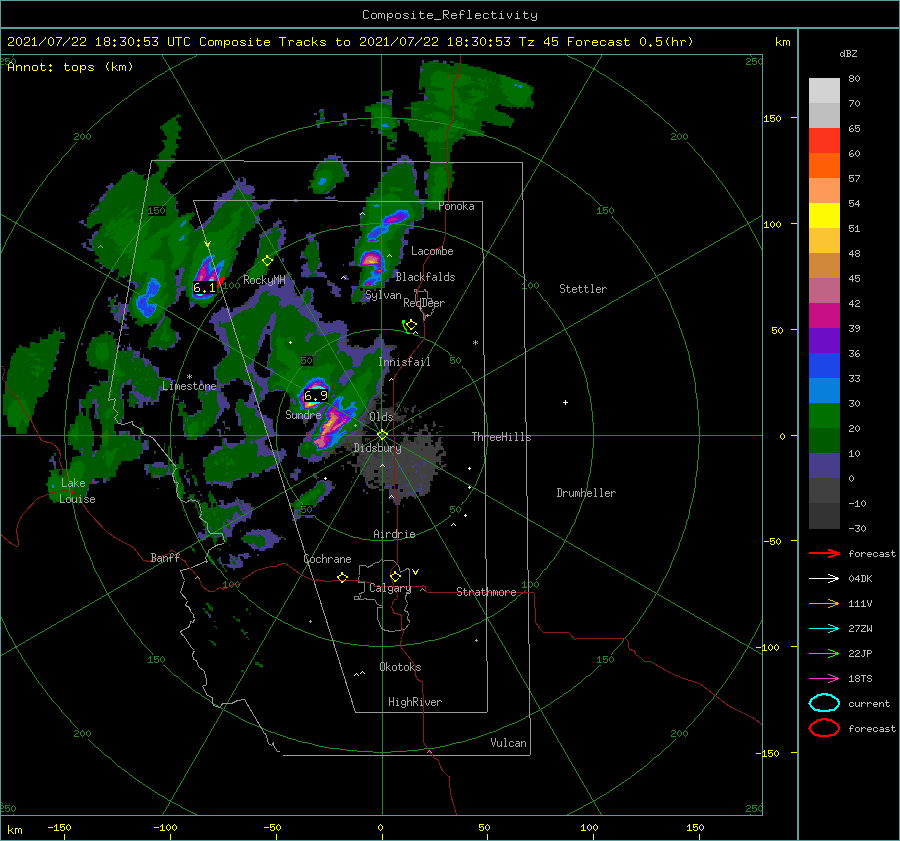Click the yellow diamond marker near RockyMH
900x841 pixels.
click(x=267, y=261)
